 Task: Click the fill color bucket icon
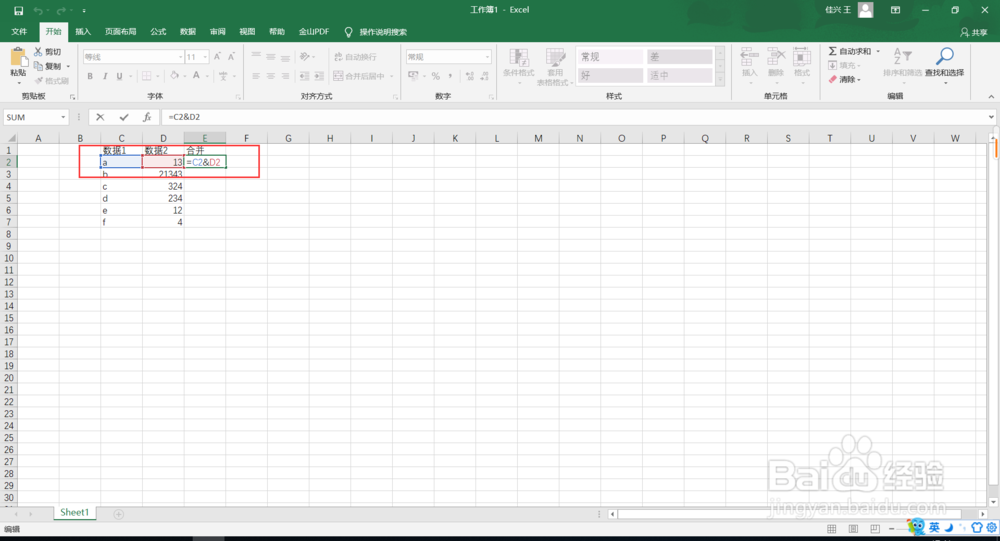tap(174, 76)
